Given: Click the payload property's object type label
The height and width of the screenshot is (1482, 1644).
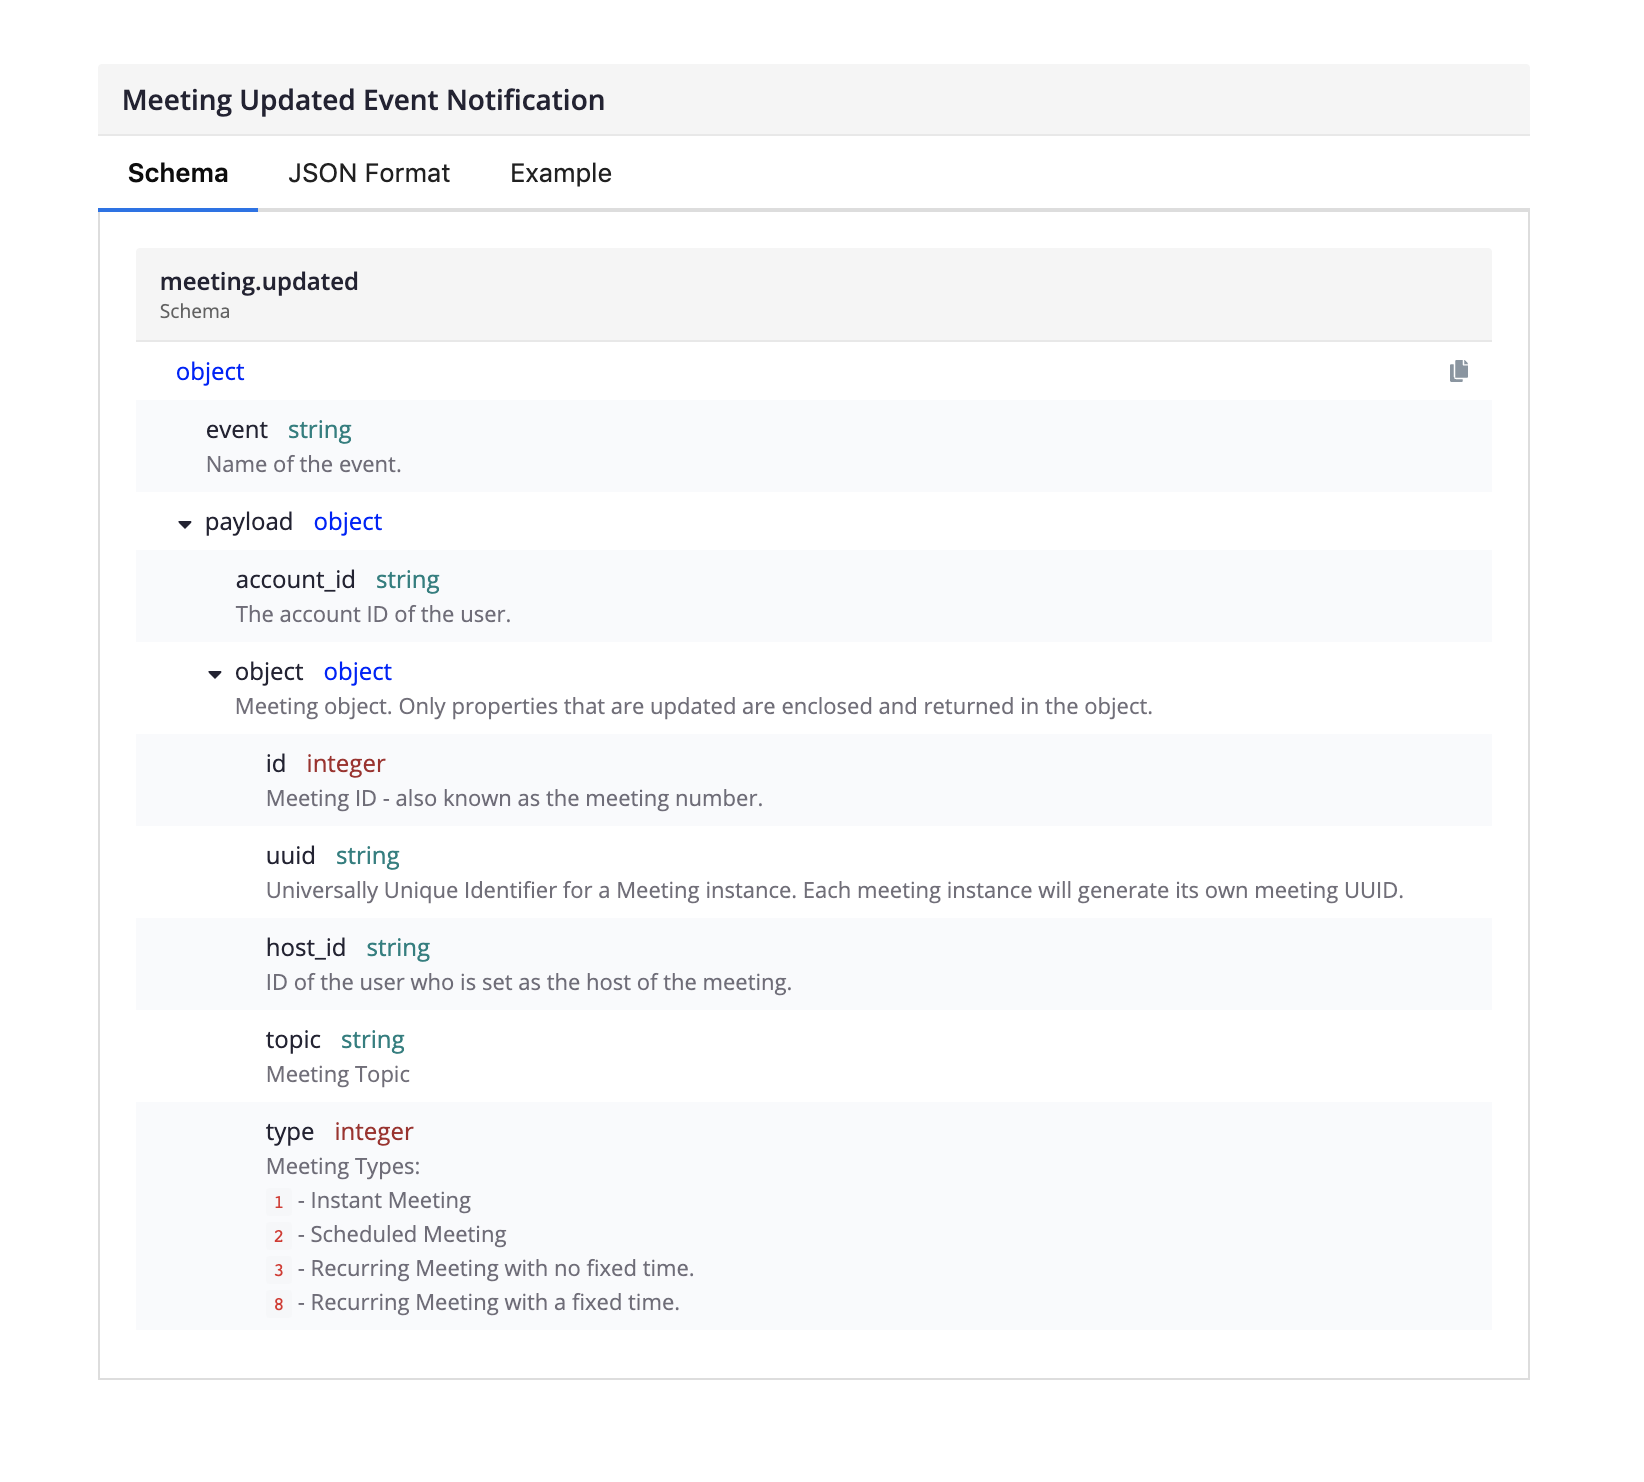Looking at the screenshot, I should (x=347, y=522).
